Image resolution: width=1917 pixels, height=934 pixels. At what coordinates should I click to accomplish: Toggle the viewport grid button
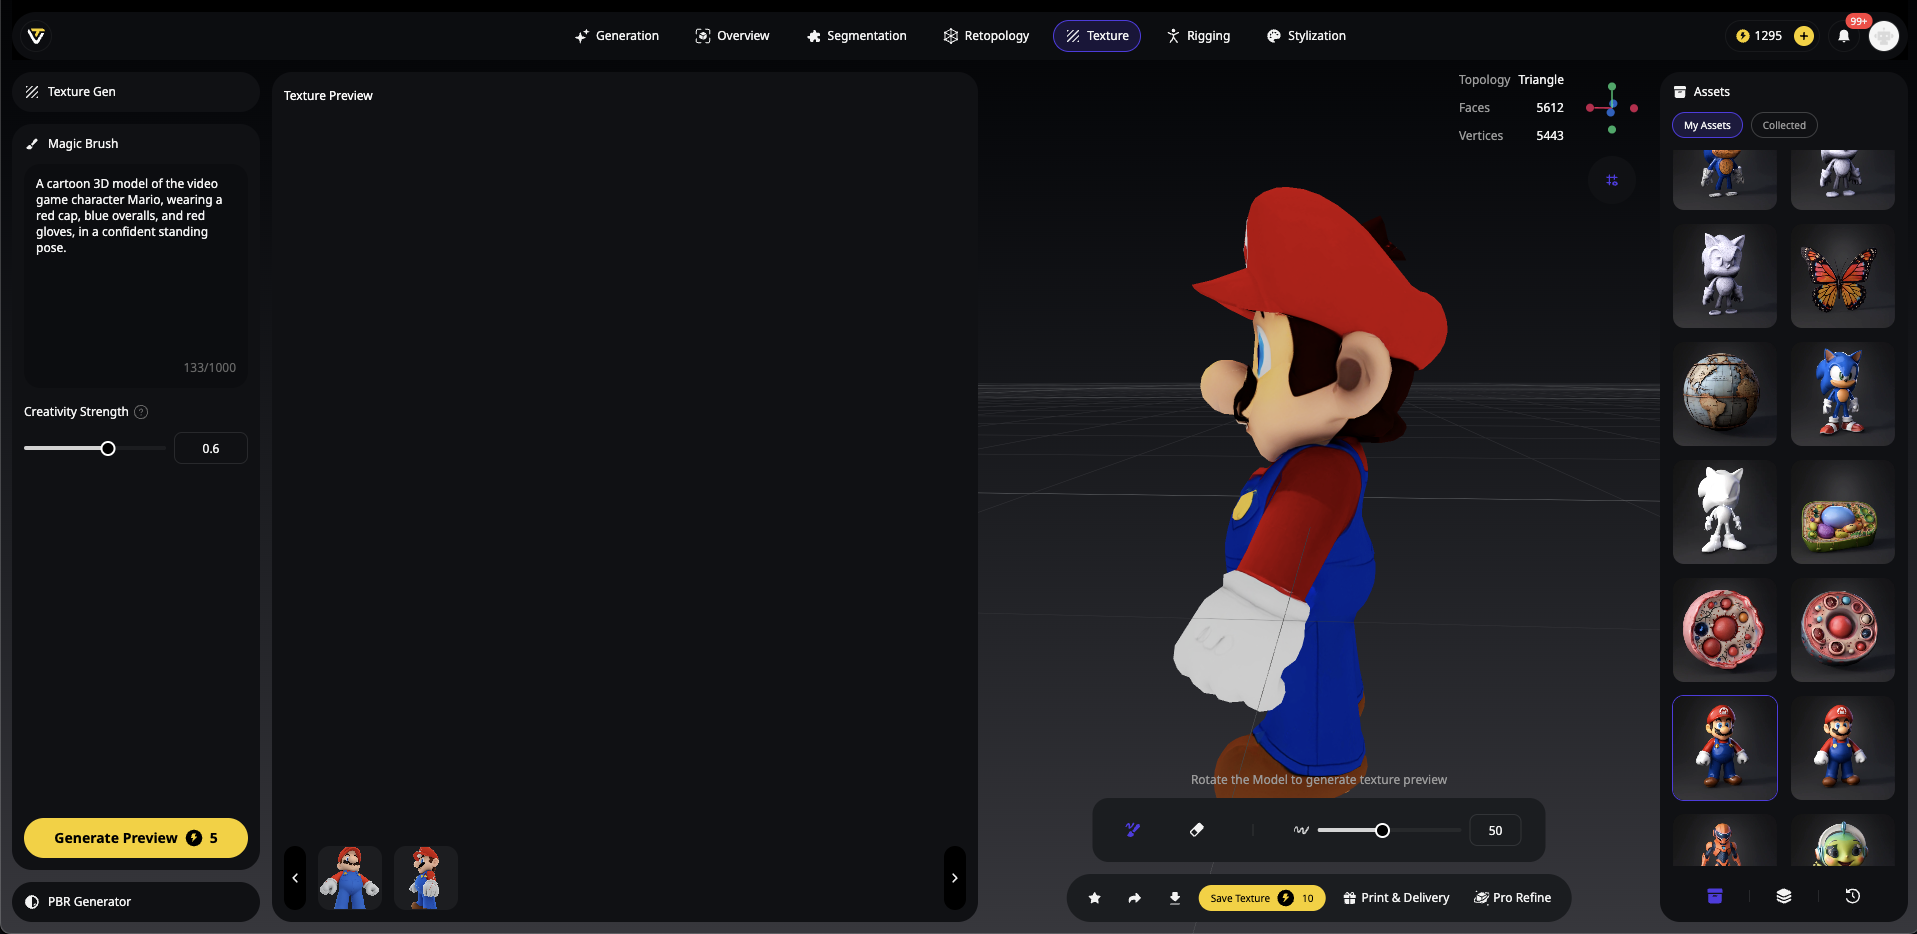click(x=1612, y=180)
